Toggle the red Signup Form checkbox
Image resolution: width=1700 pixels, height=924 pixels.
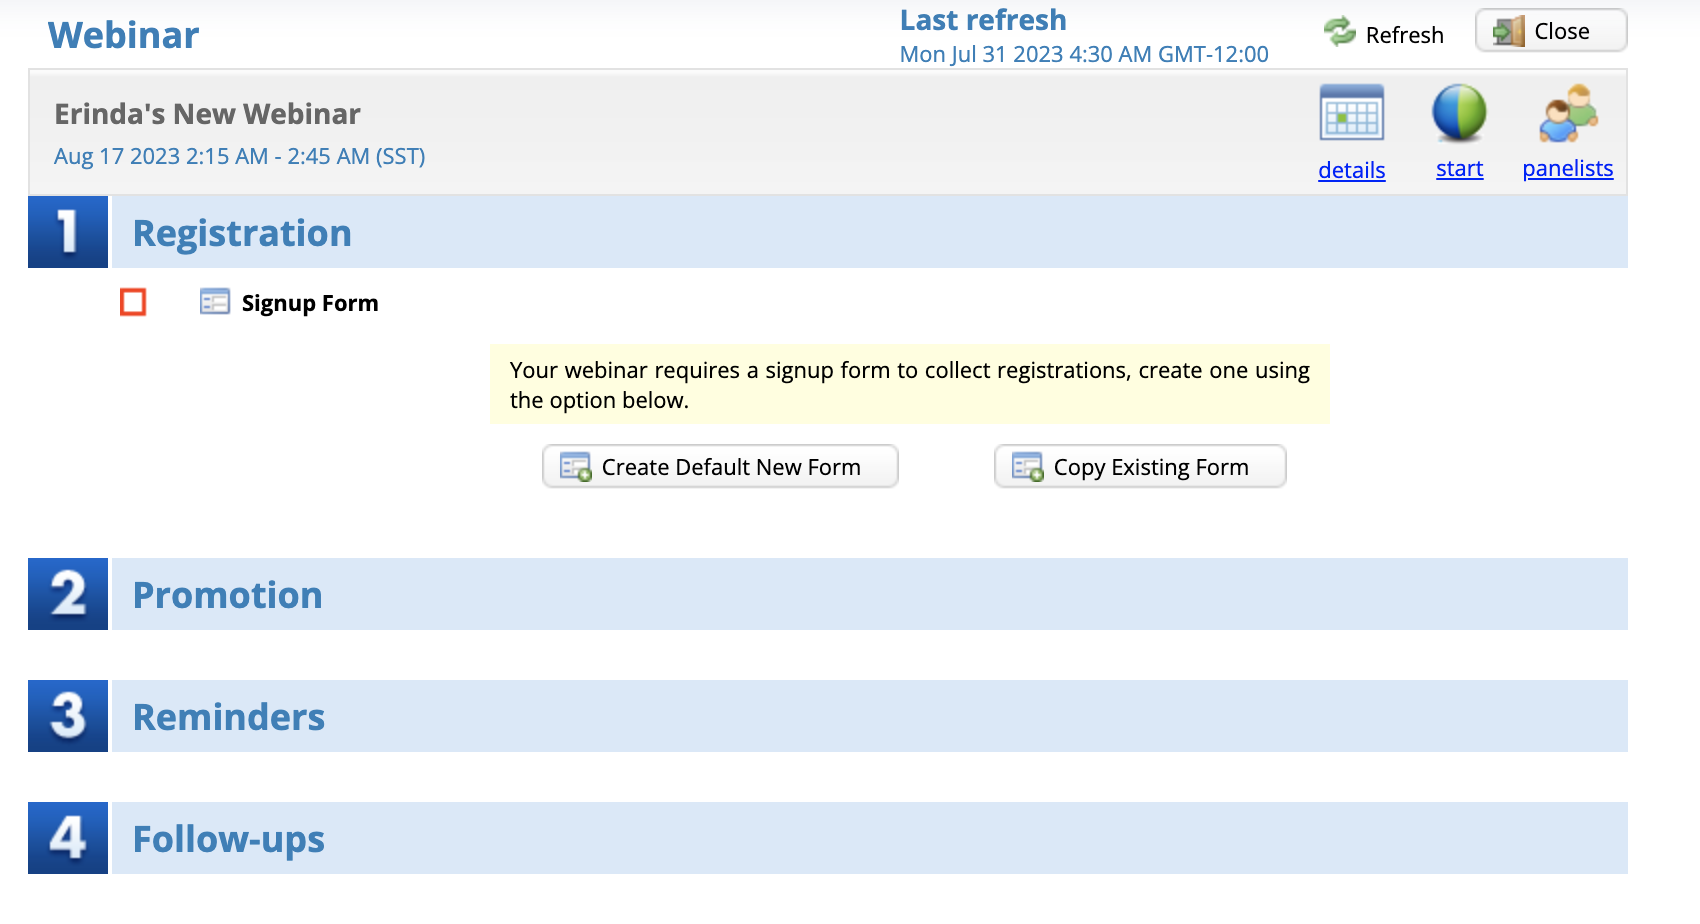point(133,302)
